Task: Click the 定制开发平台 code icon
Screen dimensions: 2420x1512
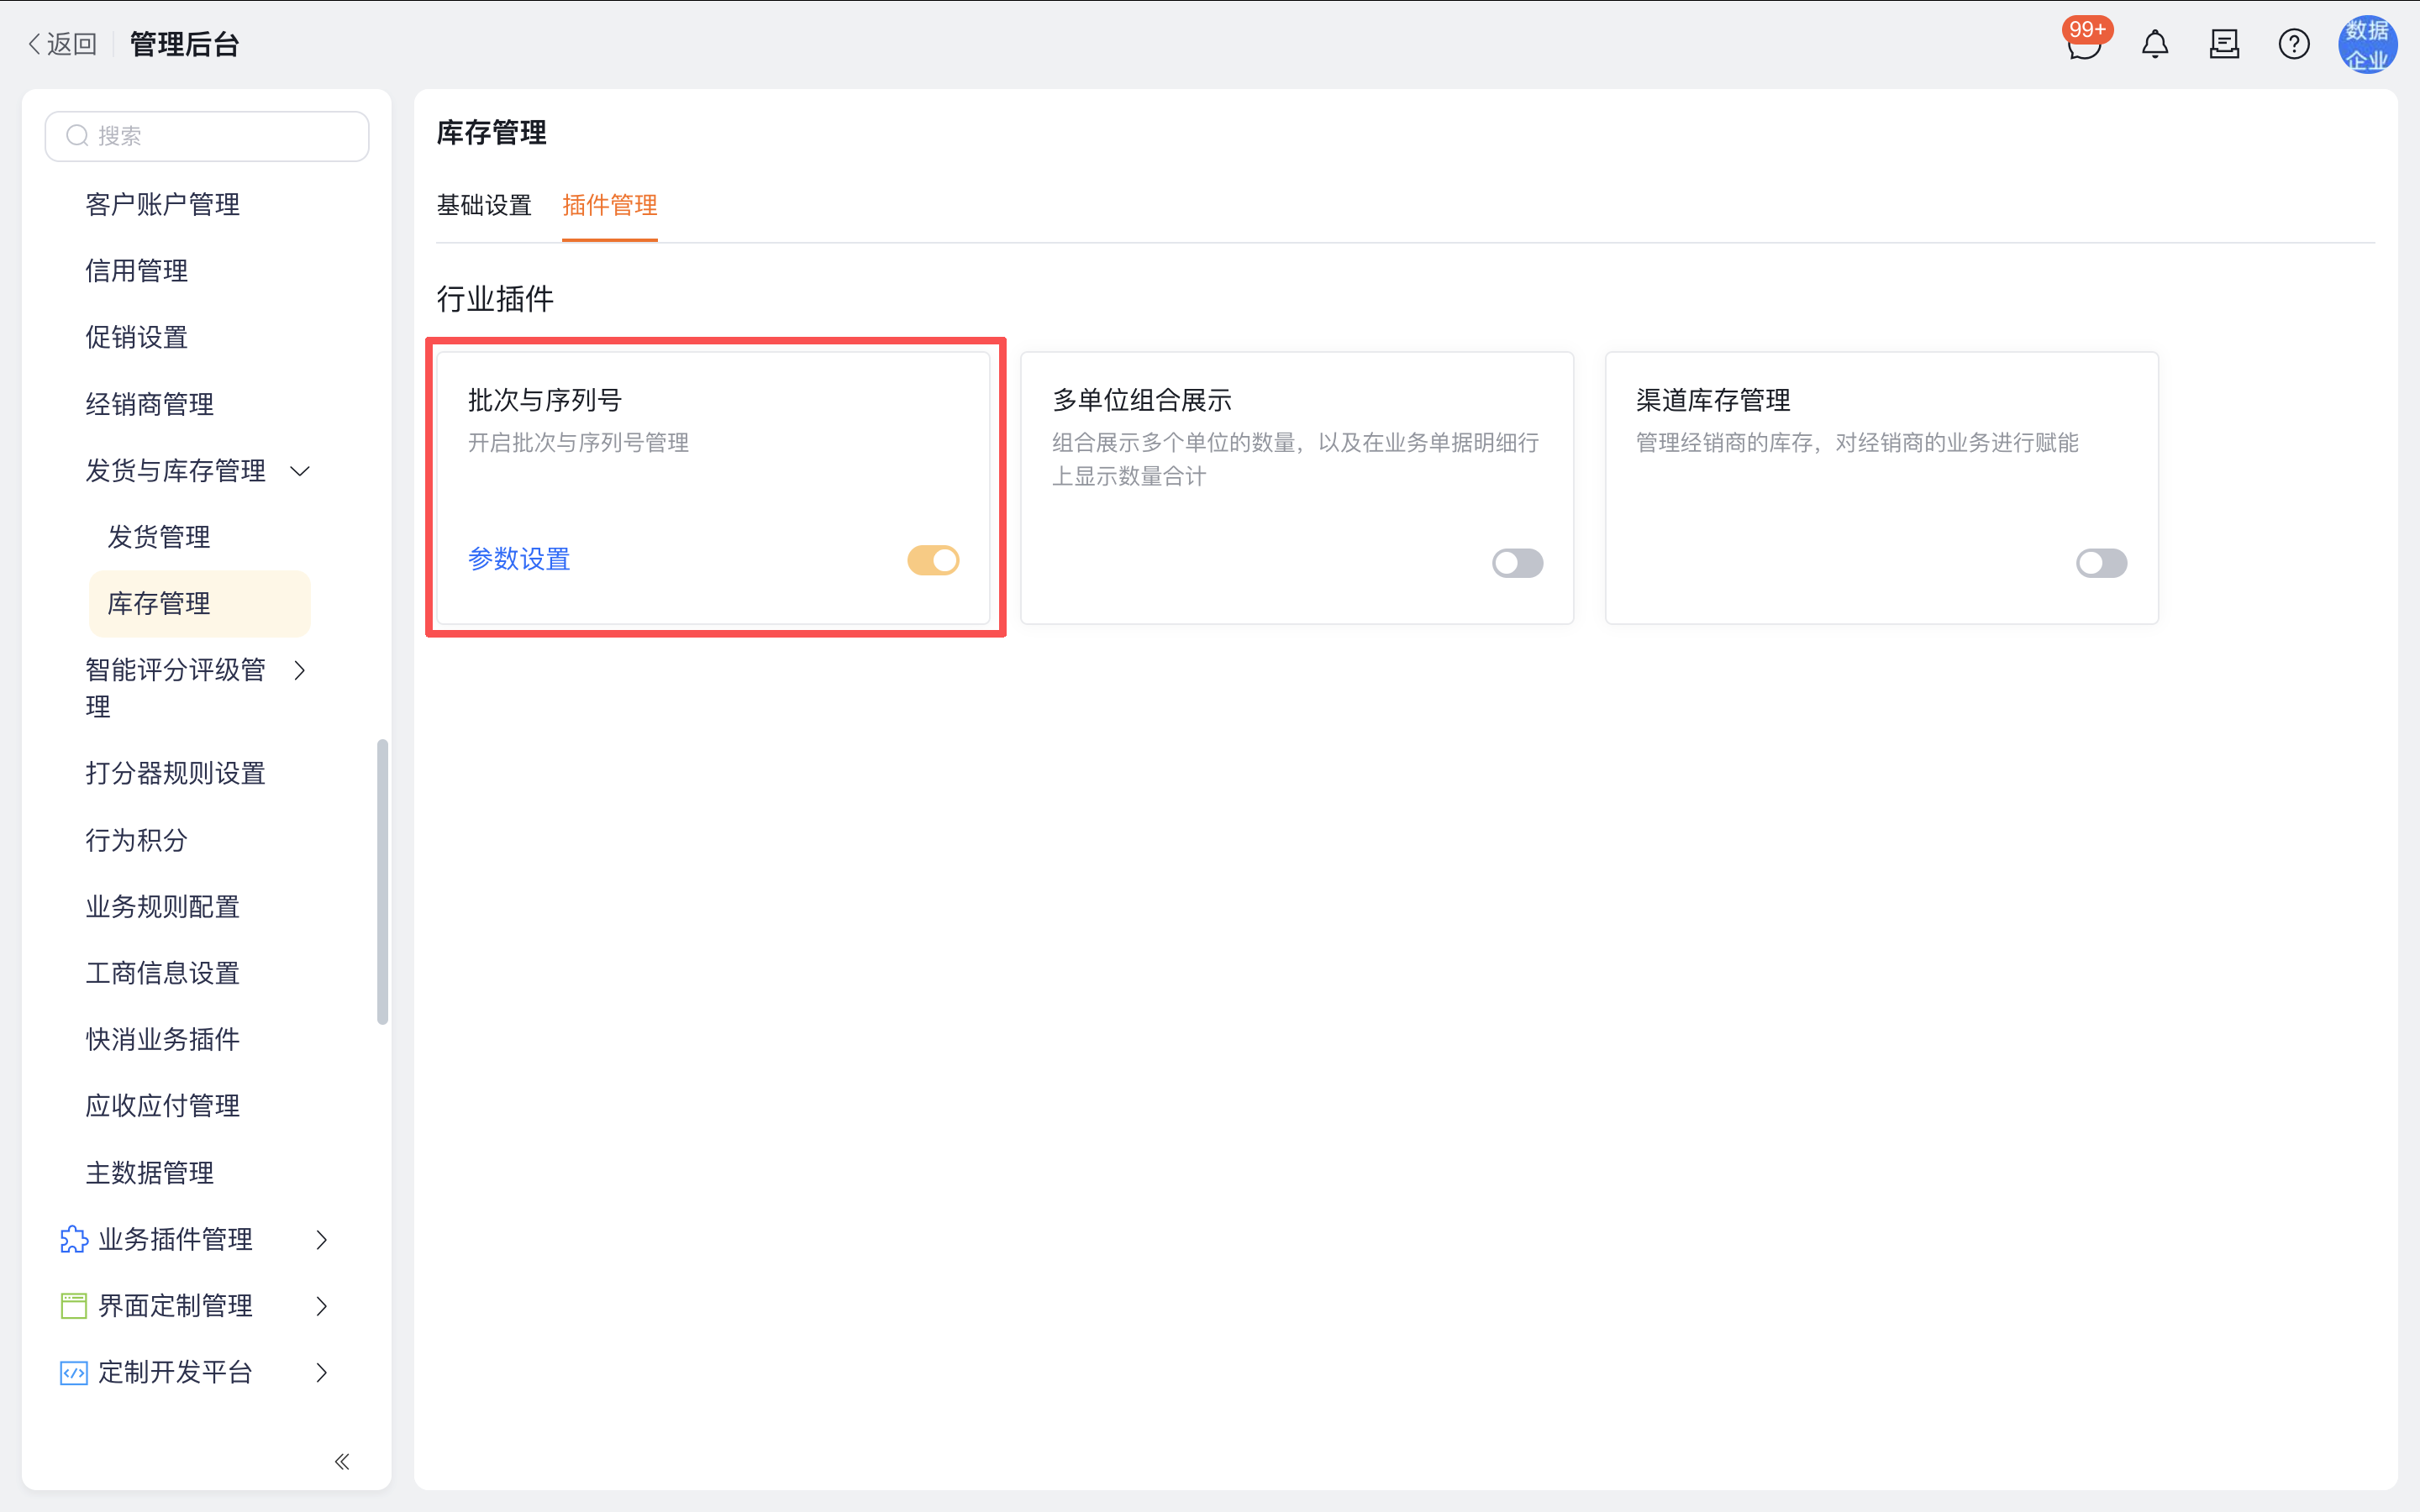Action: (74, 1372)
